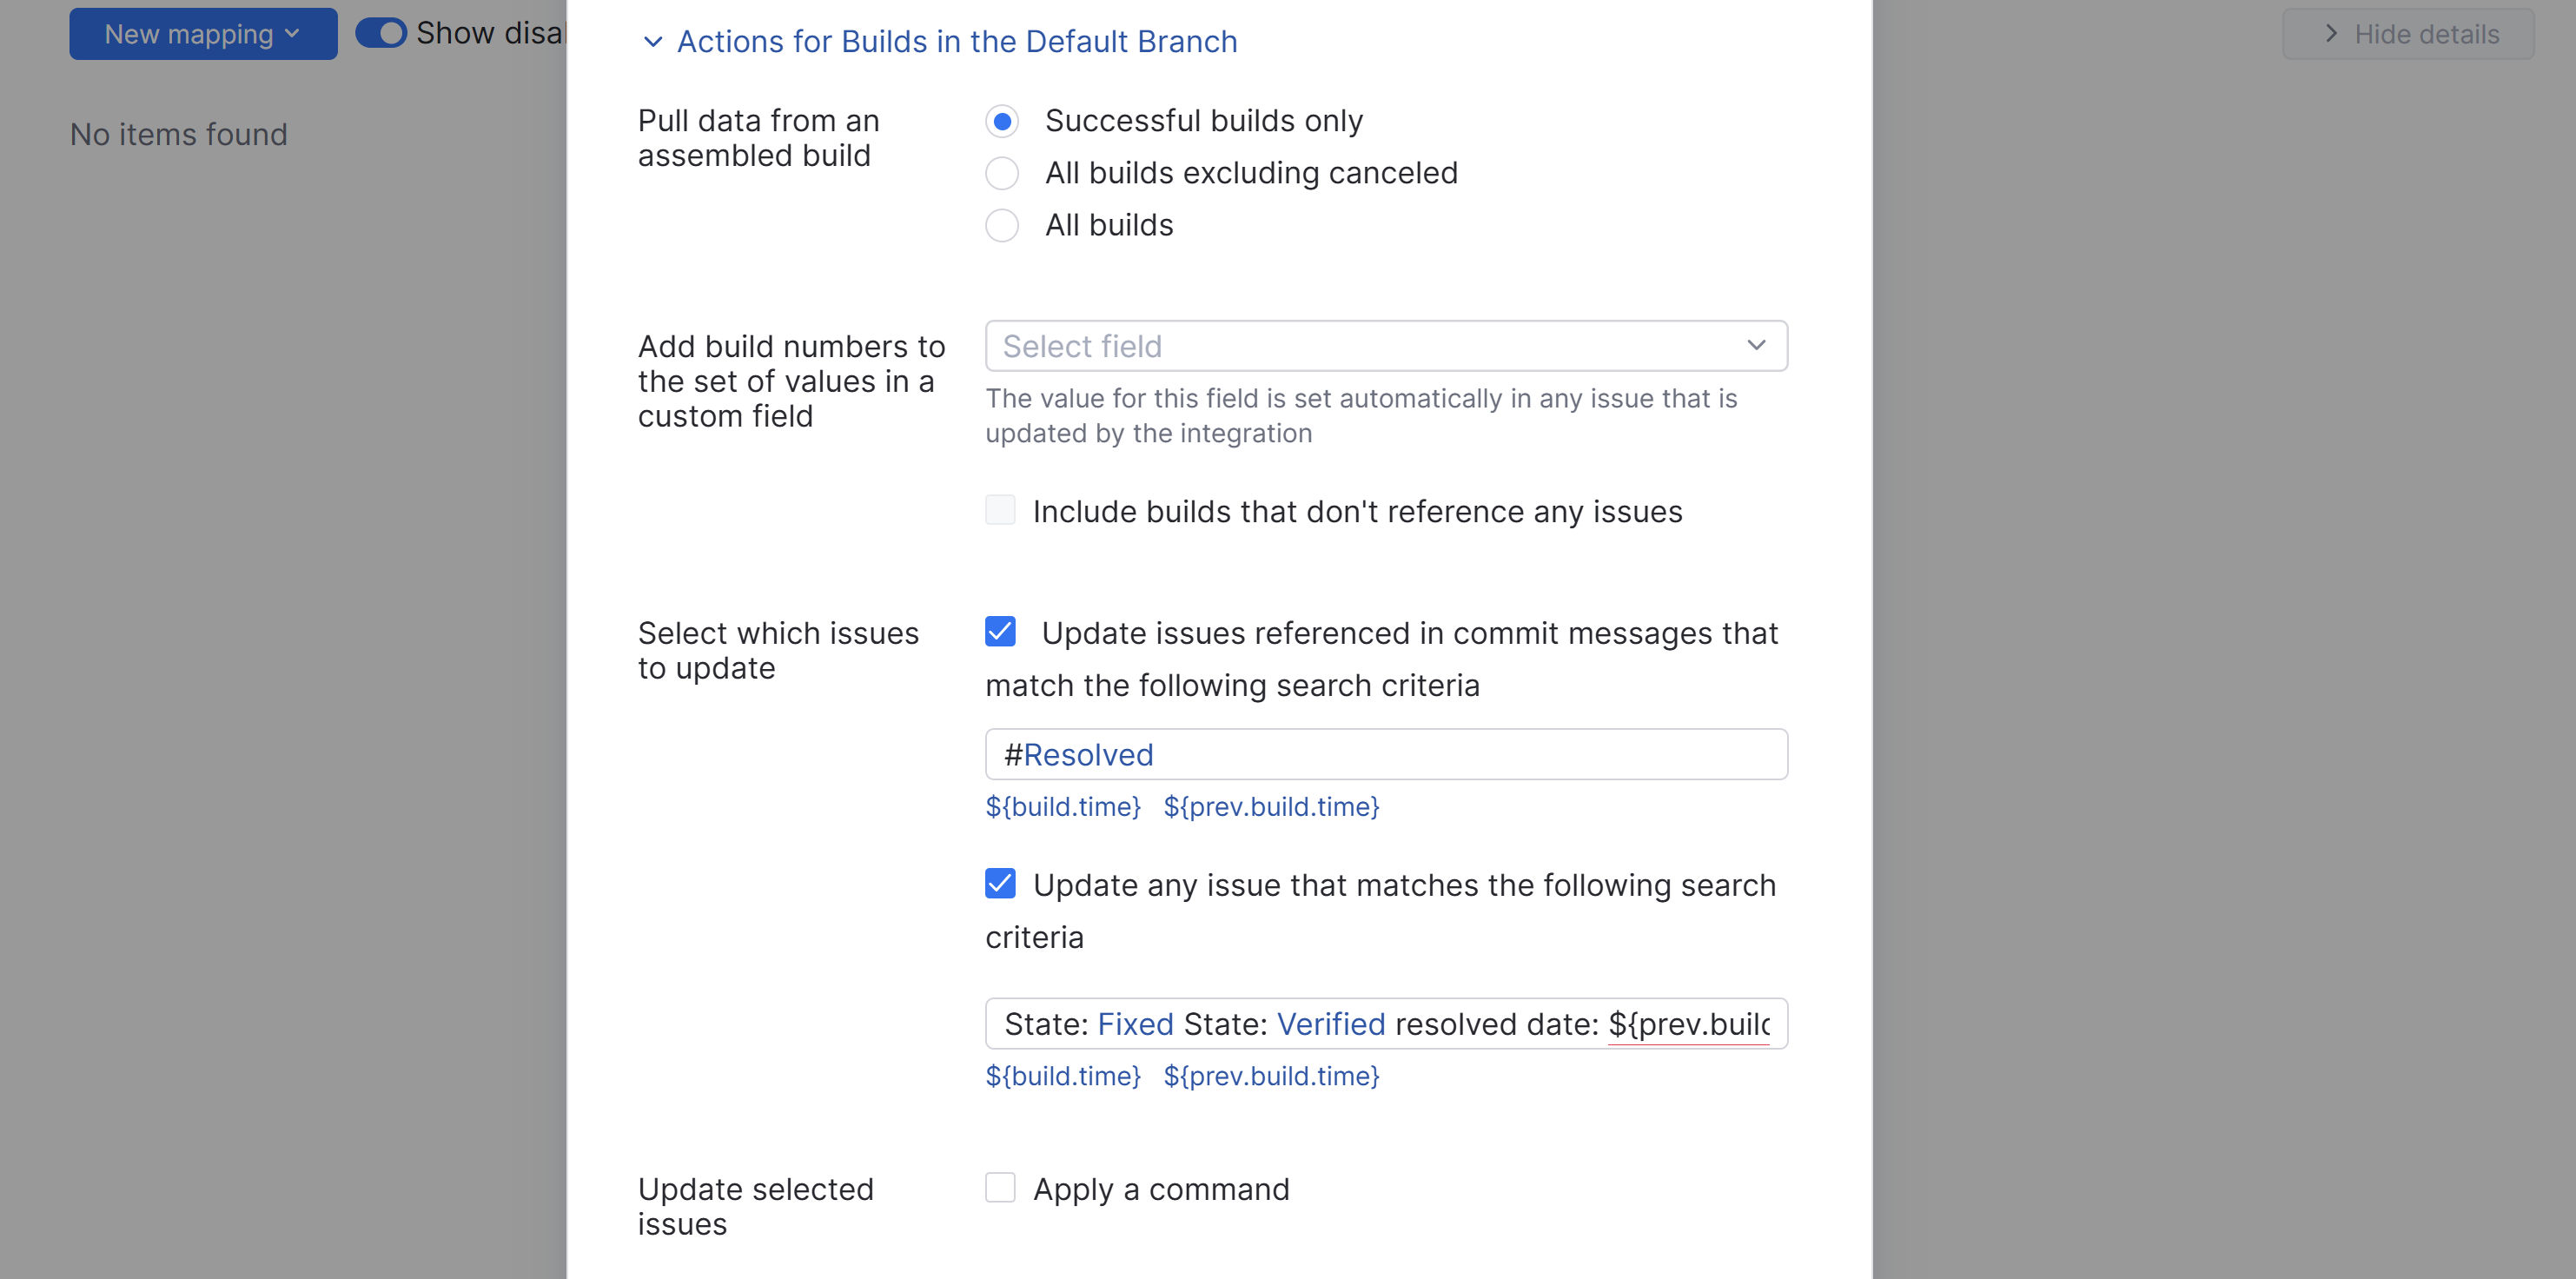The width and height of the screenshot is (2576, 1279).
Task: Insert ${prev.build.time} under the second search field
Action: (1271, 1076)
